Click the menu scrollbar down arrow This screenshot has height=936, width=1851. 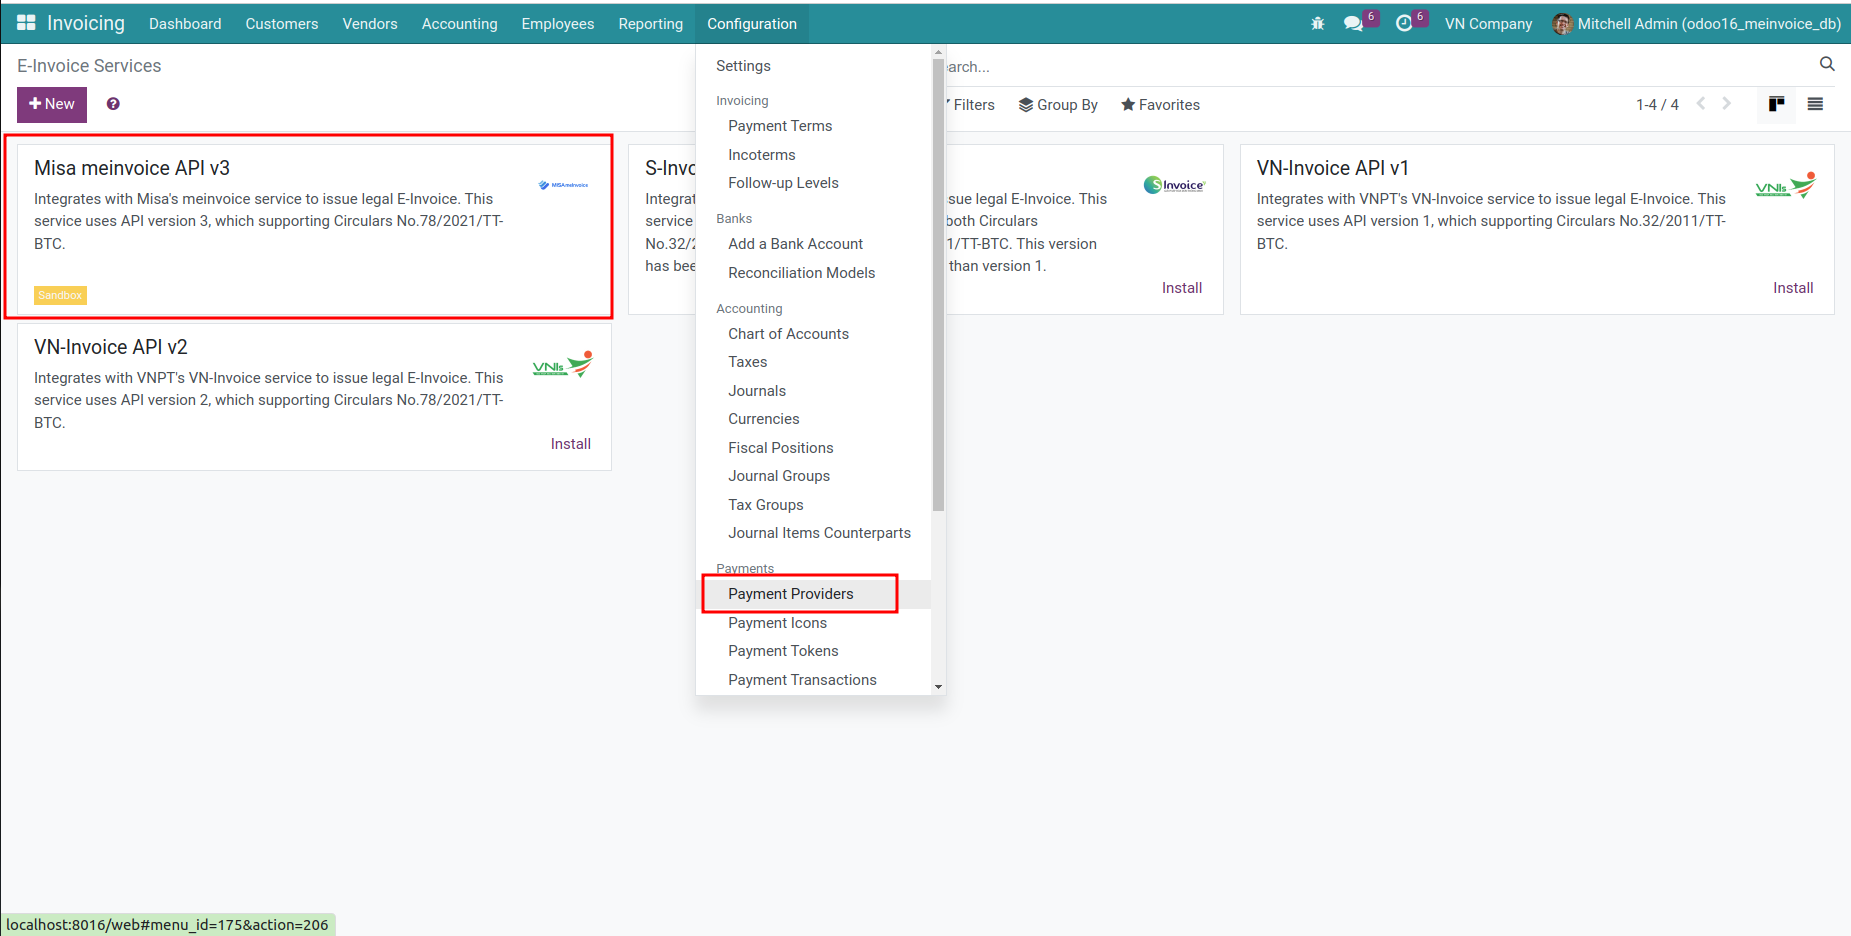pyautogui.click(x=938, y=687)
